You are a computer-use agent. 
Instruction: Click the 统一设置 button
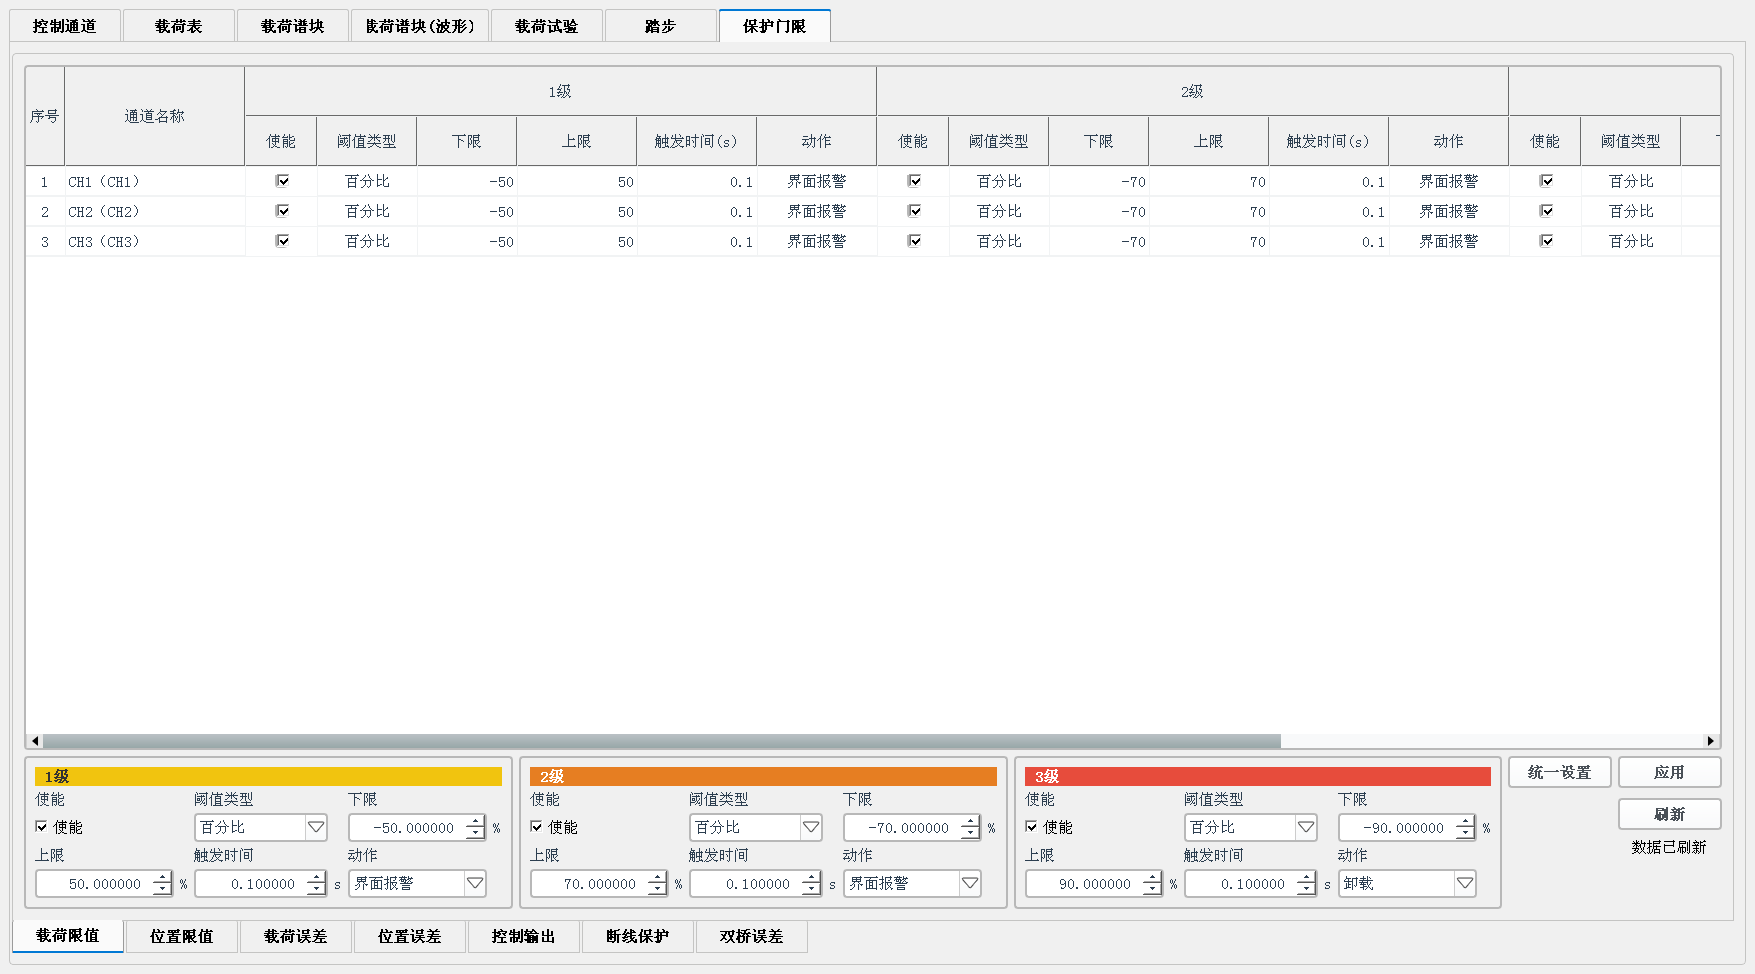coord(1559,772)
